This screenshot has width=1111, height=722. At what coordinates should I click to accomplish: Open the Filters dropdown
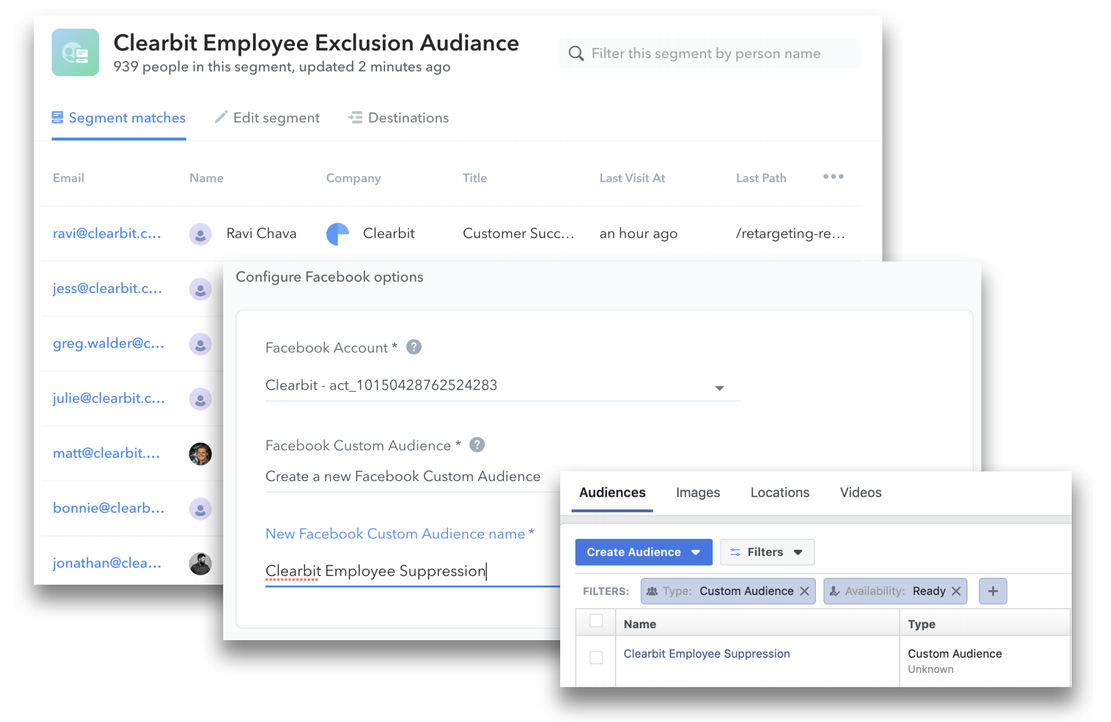coord(767,552)
